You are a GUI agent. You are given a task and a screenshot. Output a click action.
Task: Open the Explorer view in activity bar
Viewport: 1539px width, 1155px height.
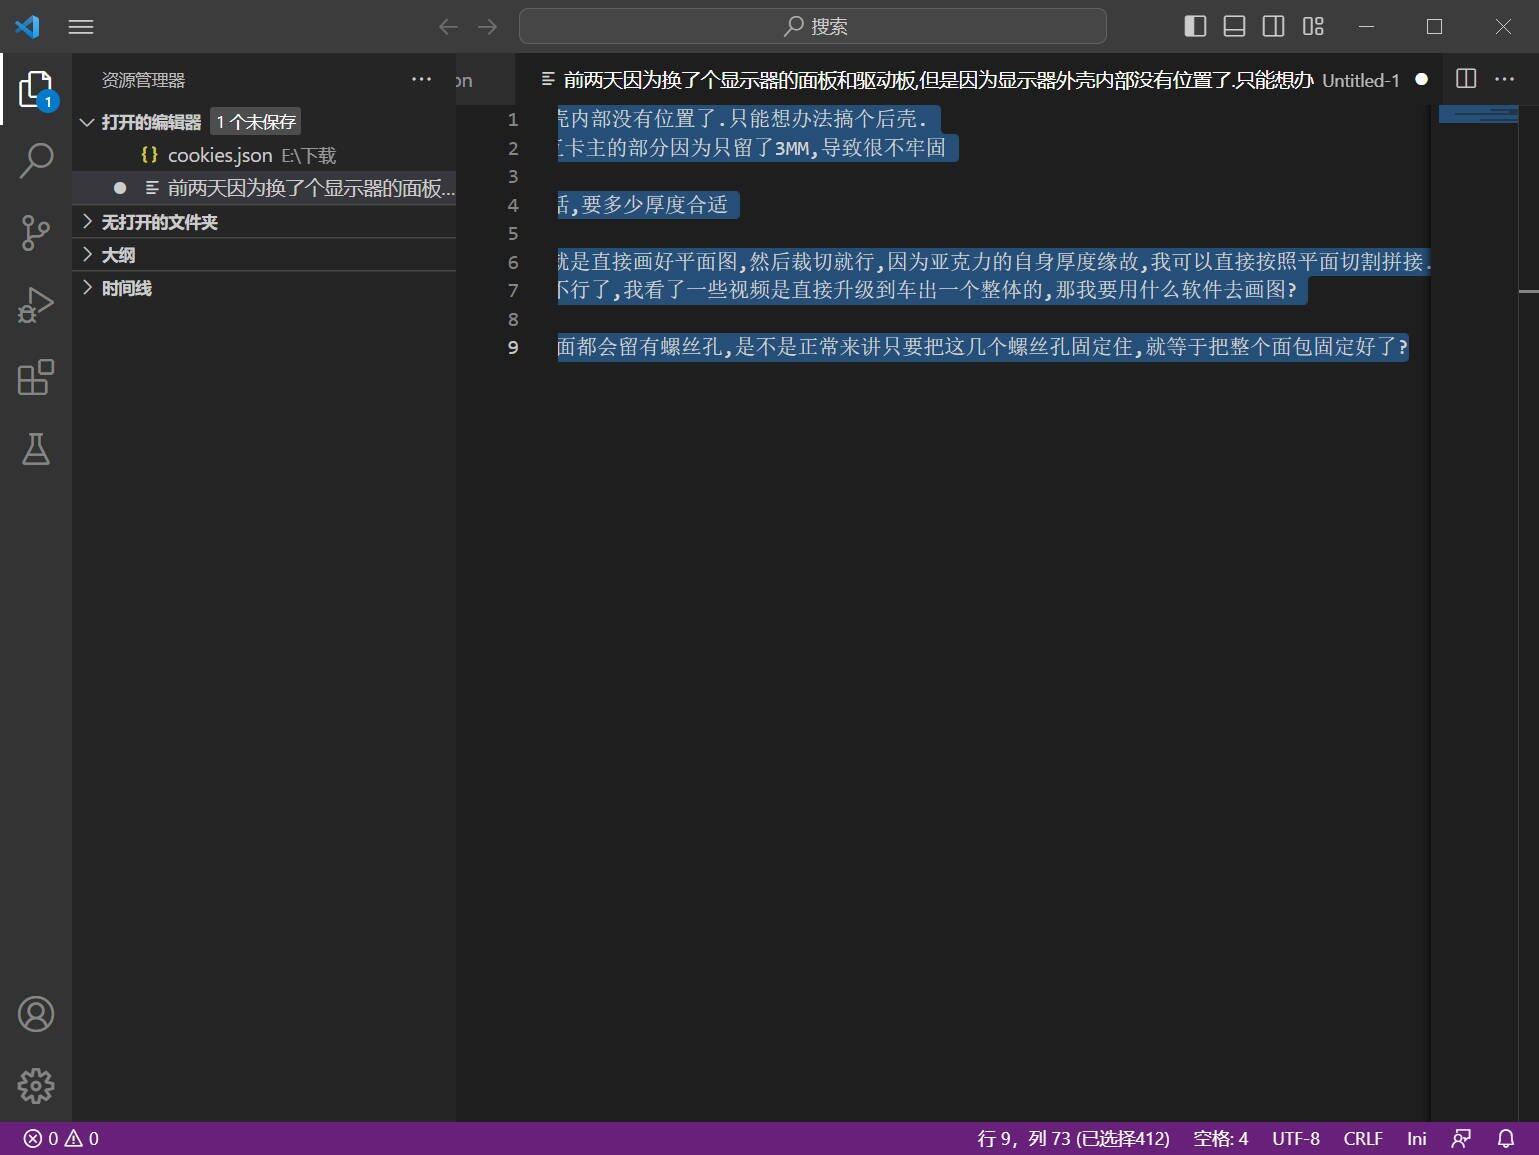pyautogui.click(x=36, y=89)
